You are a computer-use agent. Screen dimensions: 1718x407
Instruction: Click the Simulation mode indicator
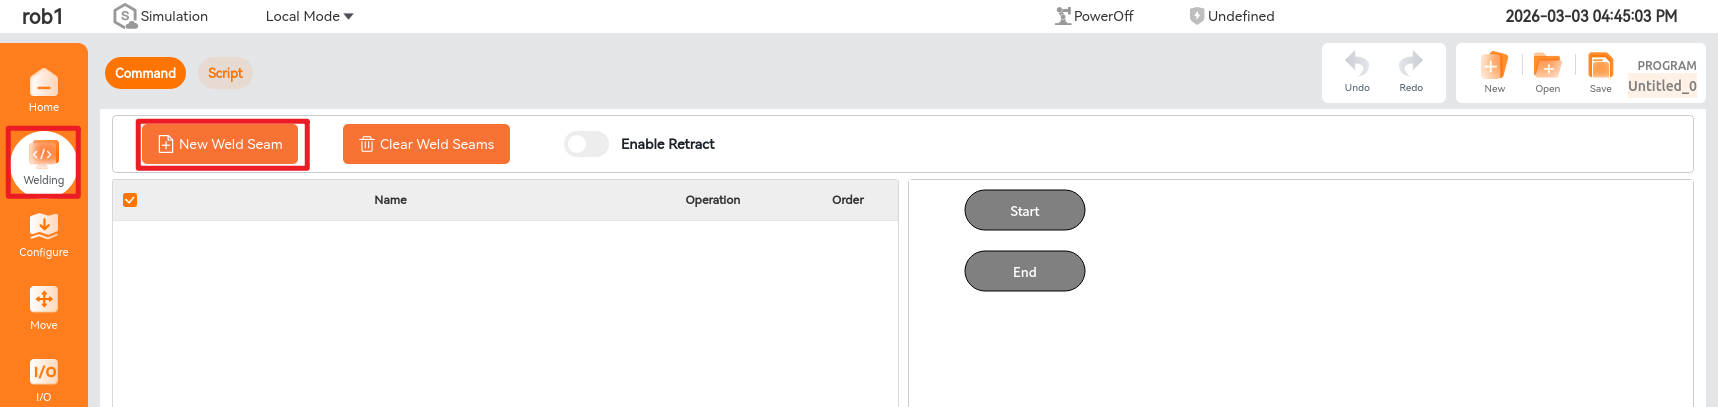tap(161, 16)
